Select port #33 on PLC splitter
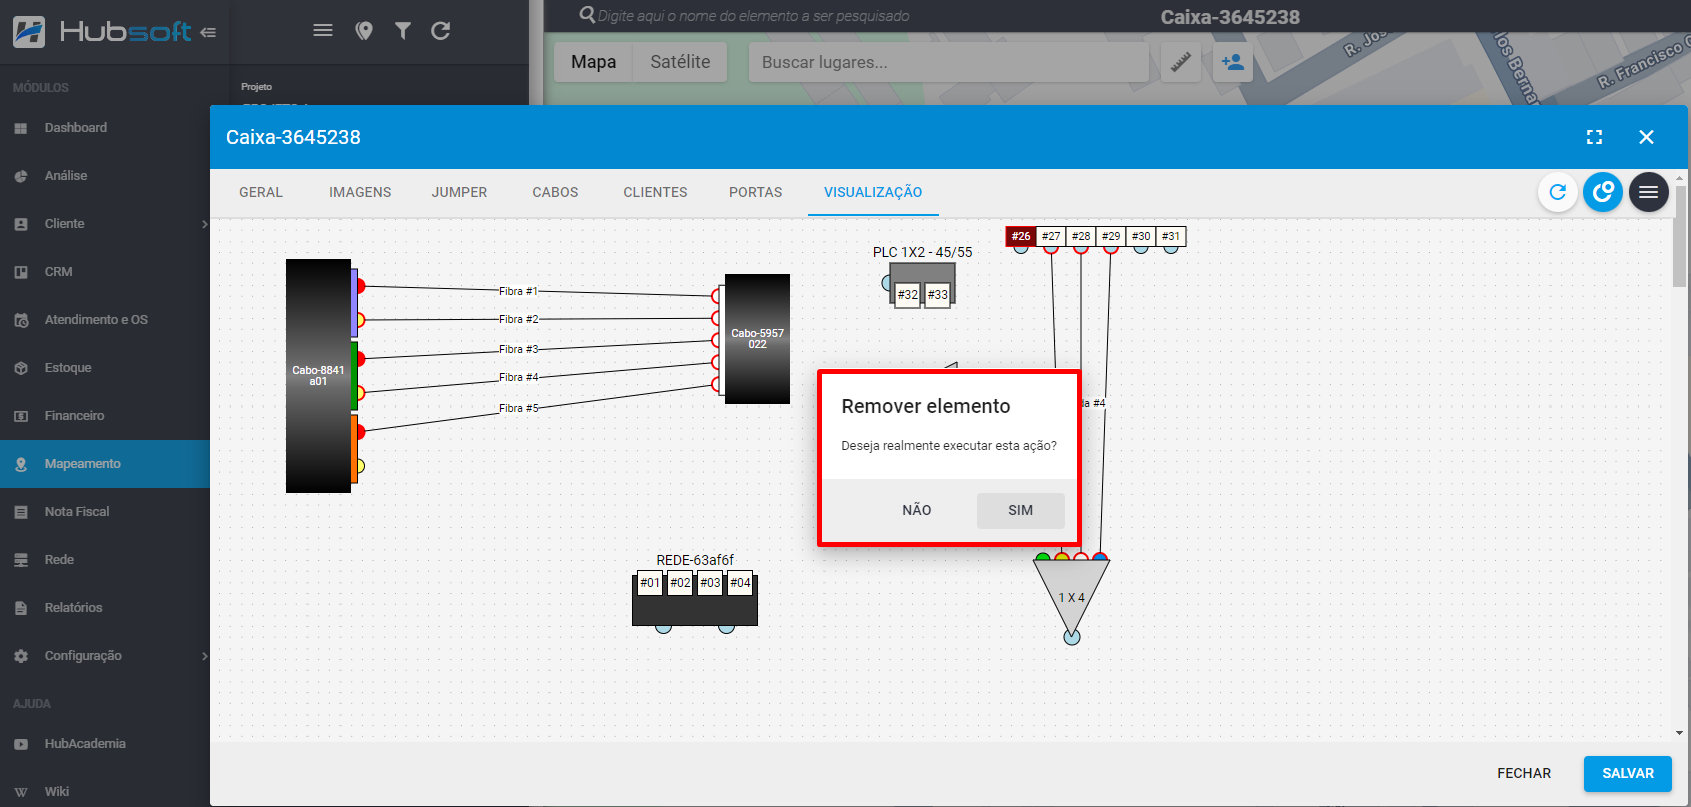This screenshot has width=1691, height=807. pyautogui.click(x=937, y=295)
